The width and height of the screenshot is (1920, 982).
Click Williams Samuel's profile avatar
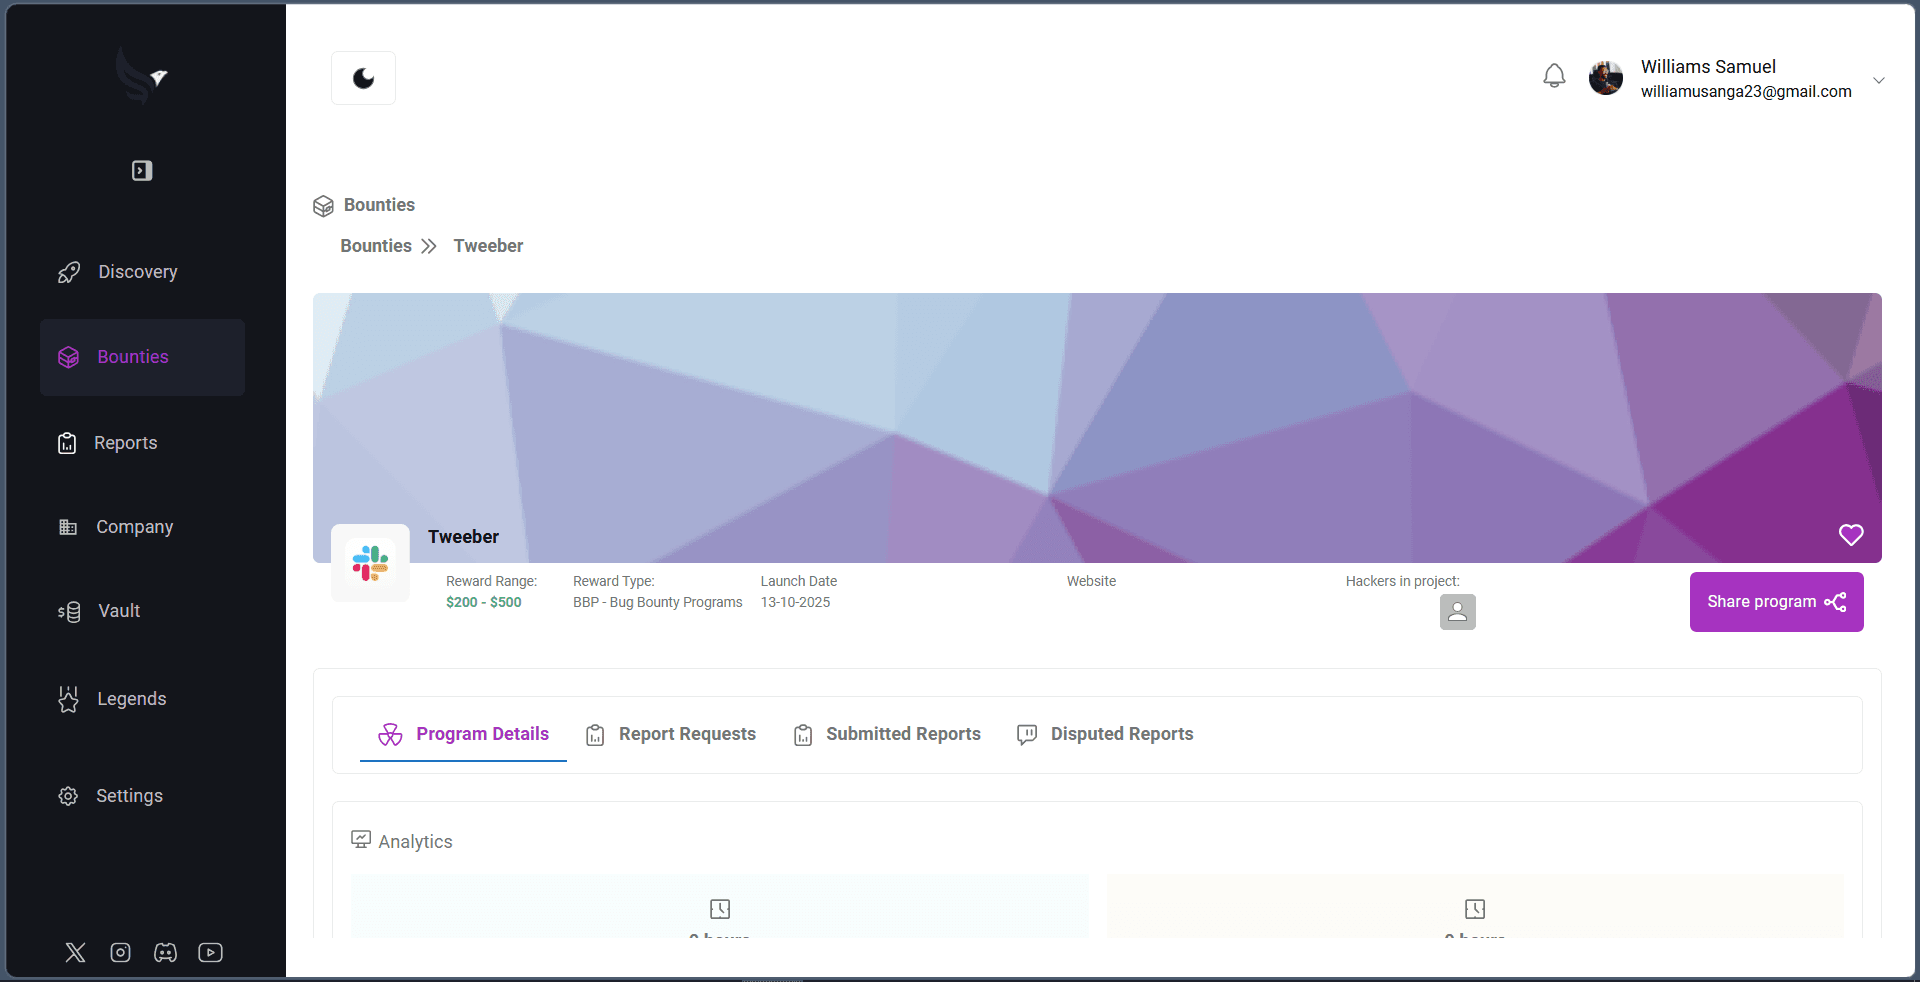(1606, 78)
